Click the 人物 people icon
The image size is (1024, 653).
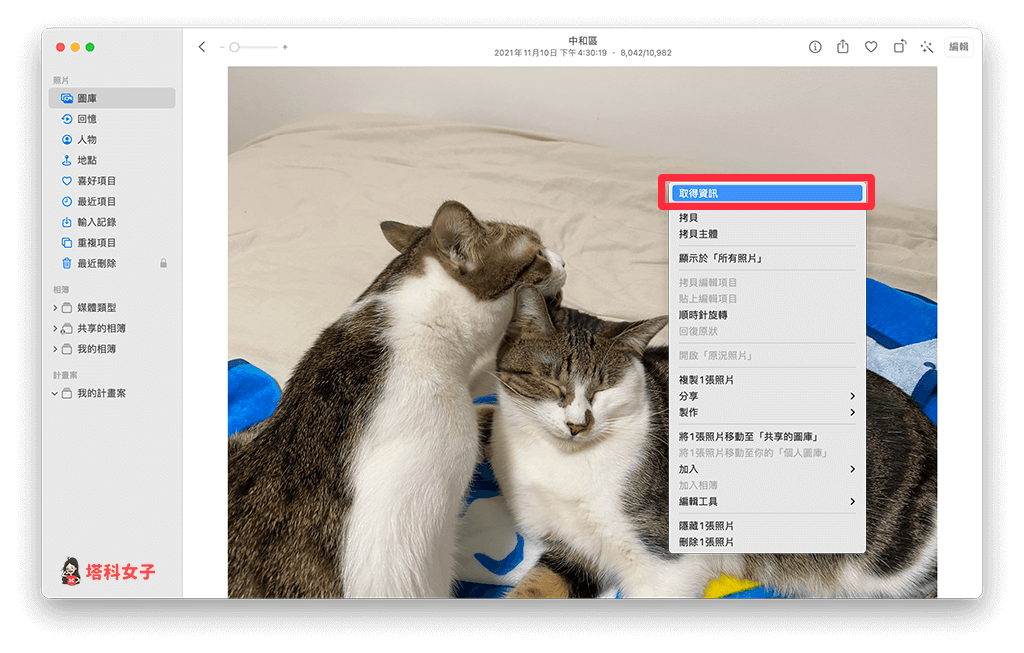click(67, 140)
